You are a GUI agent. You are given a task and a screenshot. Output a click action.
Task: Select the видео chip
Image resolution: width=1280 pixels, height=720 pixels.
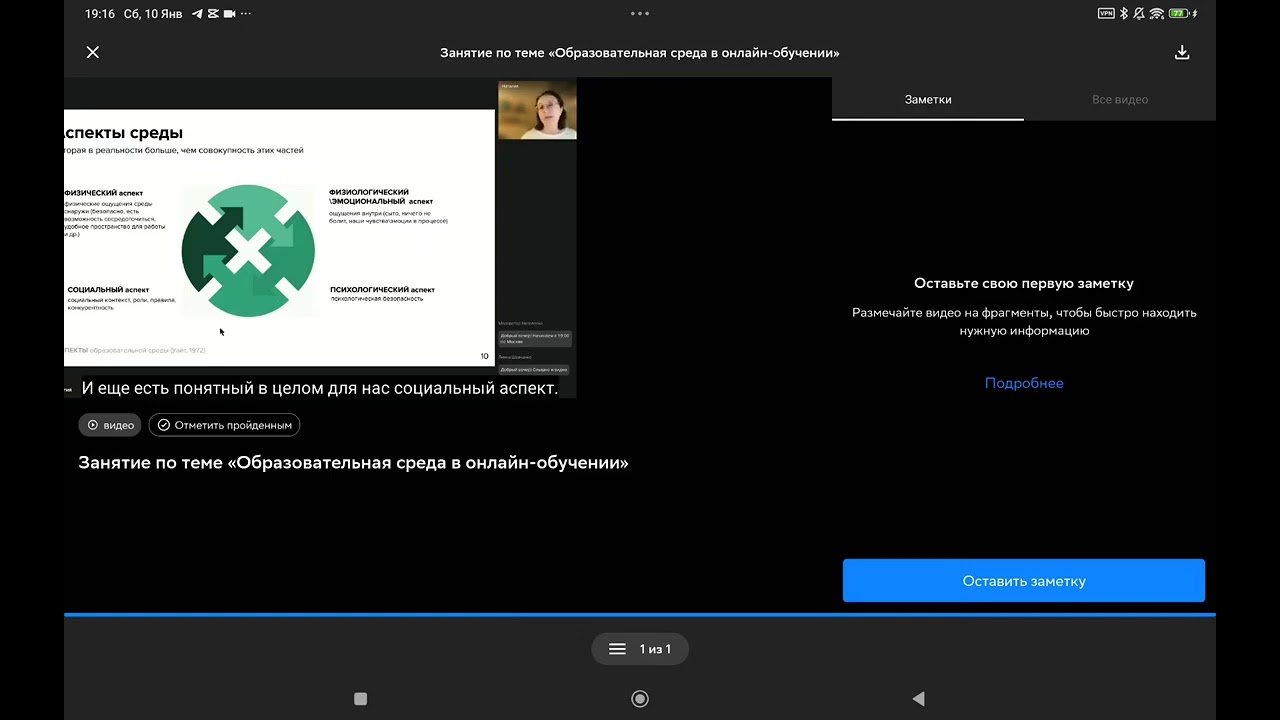(110, 425)
